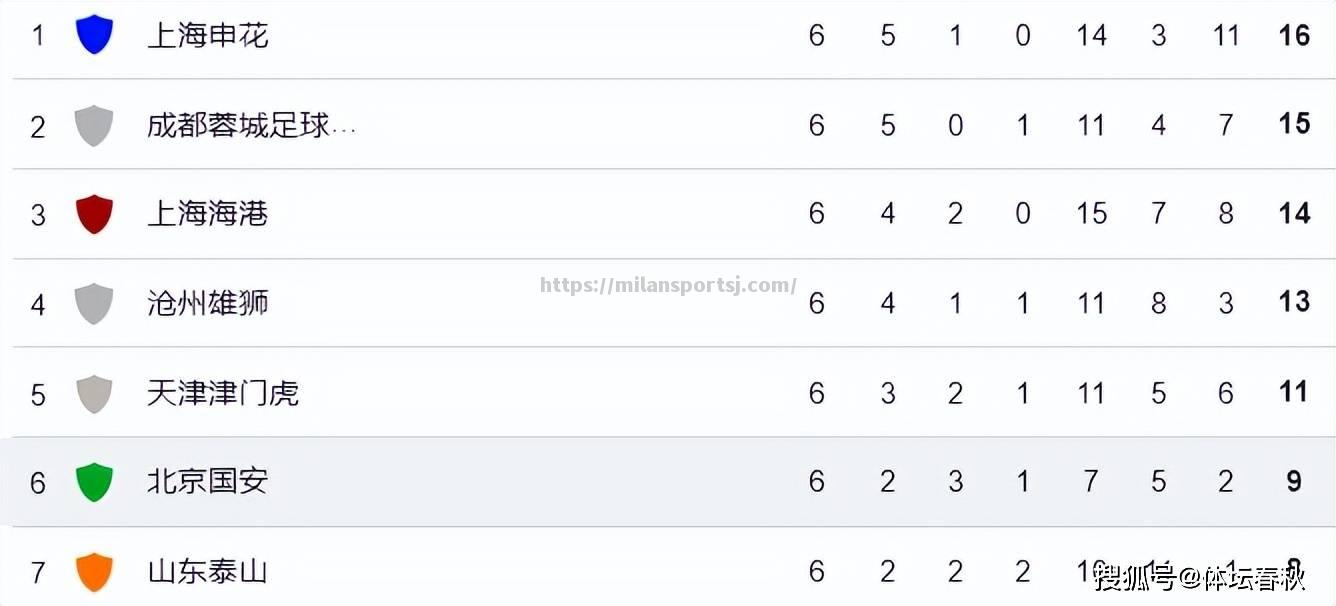Click the milansportsj.com watermark URL

668,286
